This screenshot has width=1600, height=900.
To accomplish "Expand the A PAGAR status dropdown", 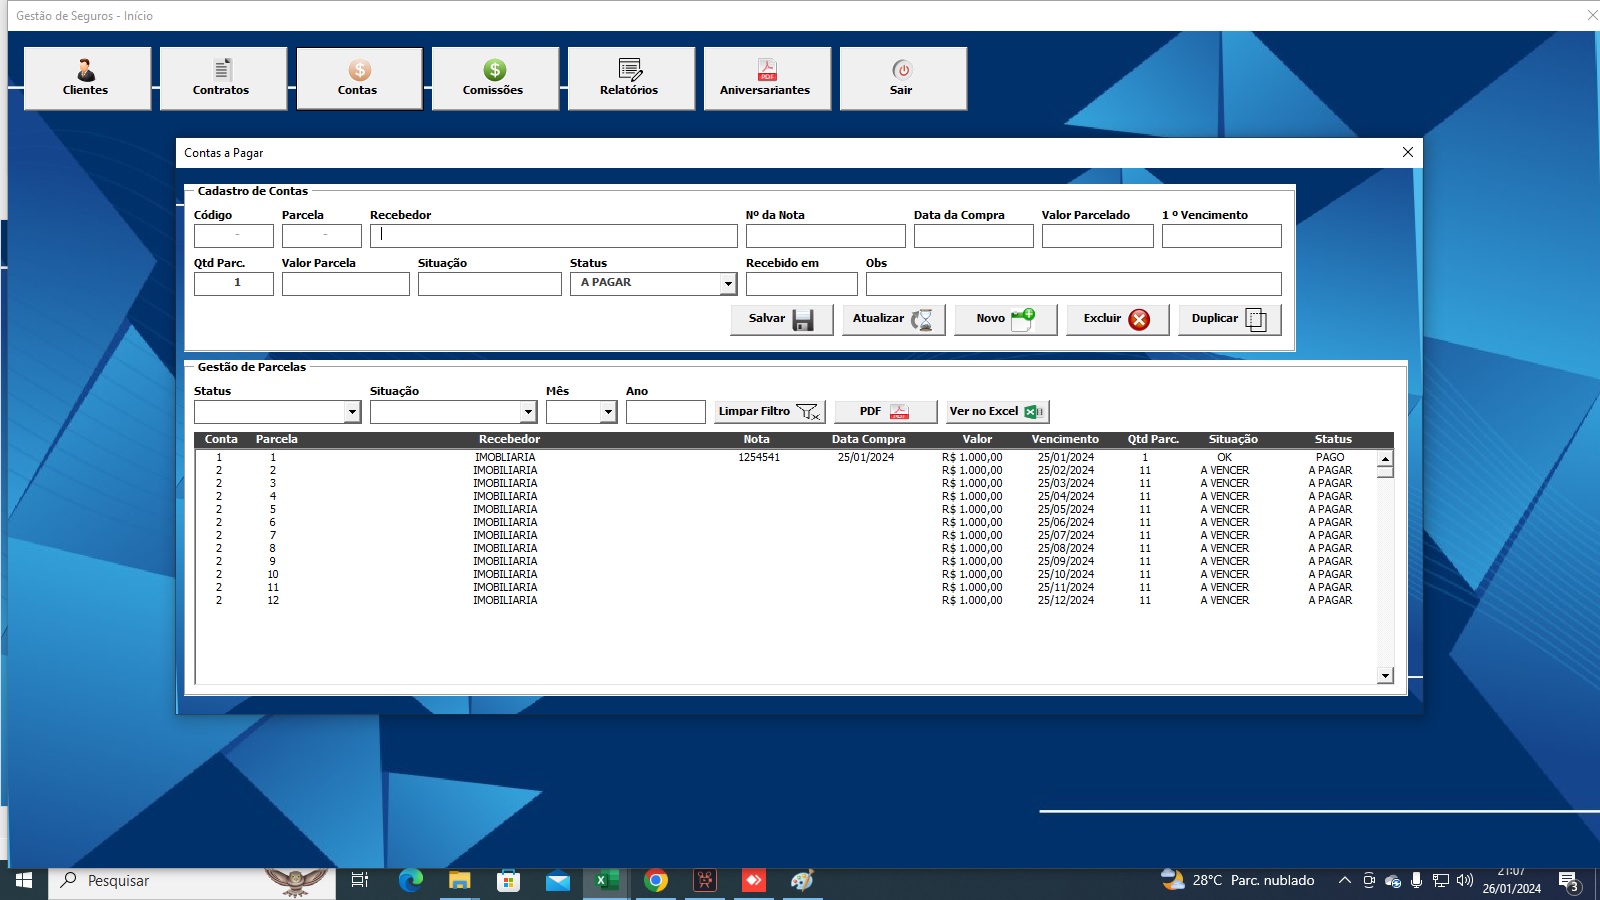I will [728, 284].
